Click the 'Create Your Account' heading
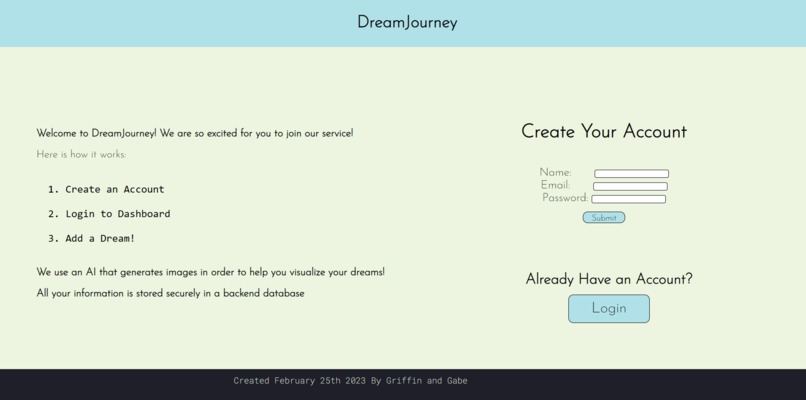 pyautogui.click(x=604, y=132)
